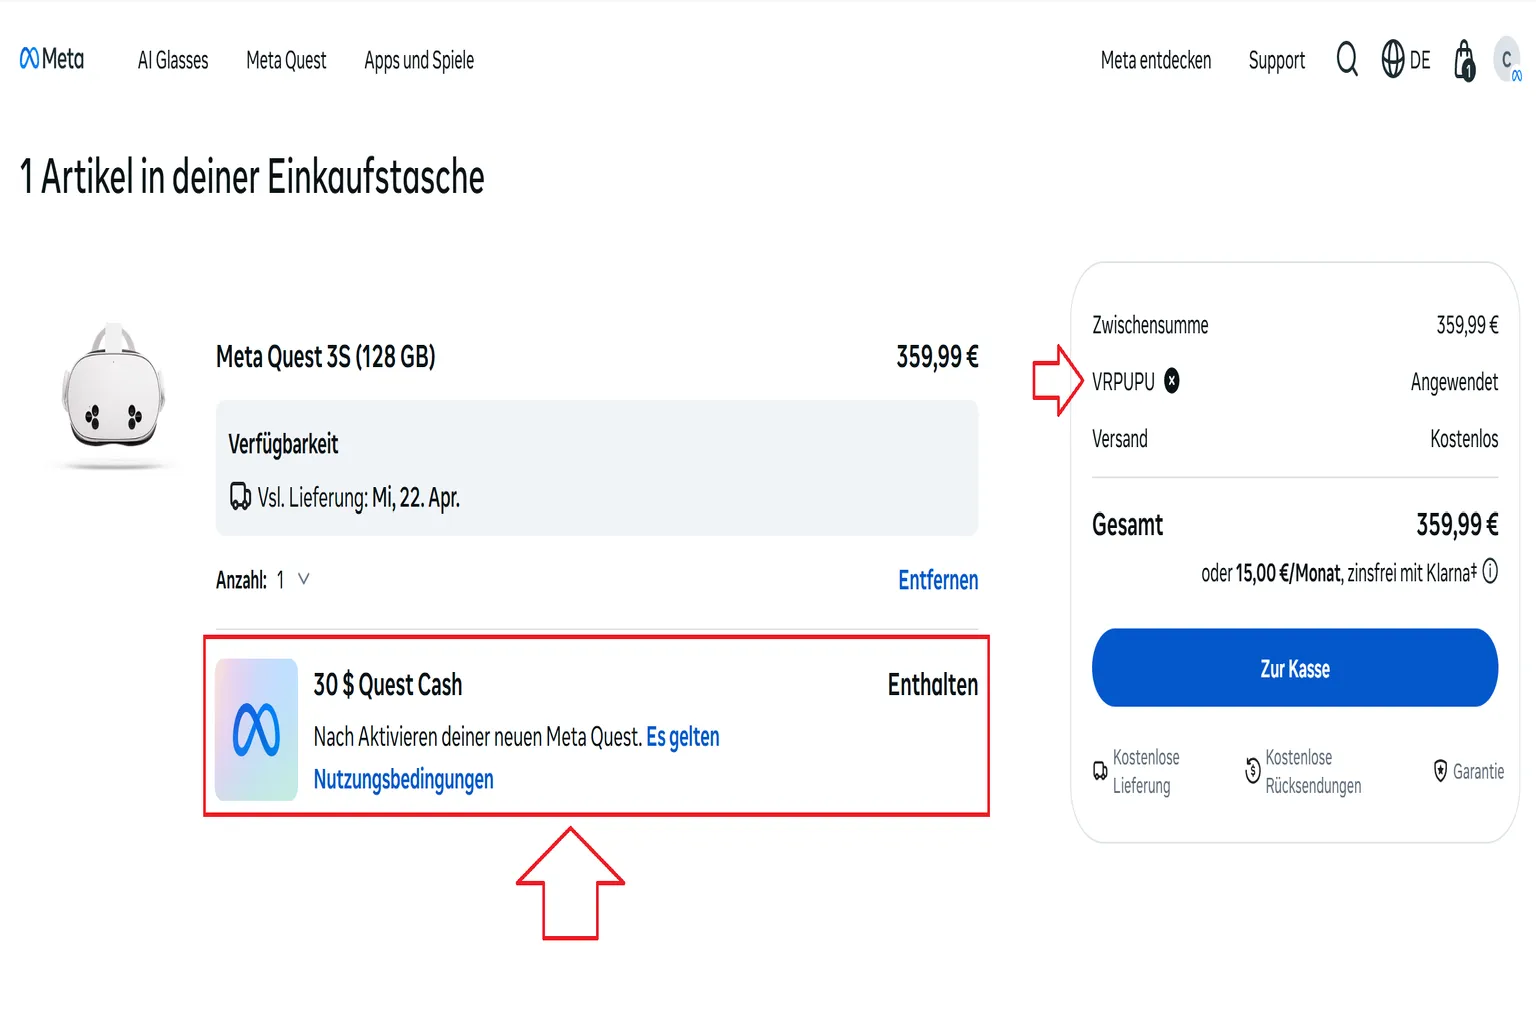Click the Quest Cash Meta logo tile
The height and width of the screenshot is (1024, 1536).
[x=256, y=729]
